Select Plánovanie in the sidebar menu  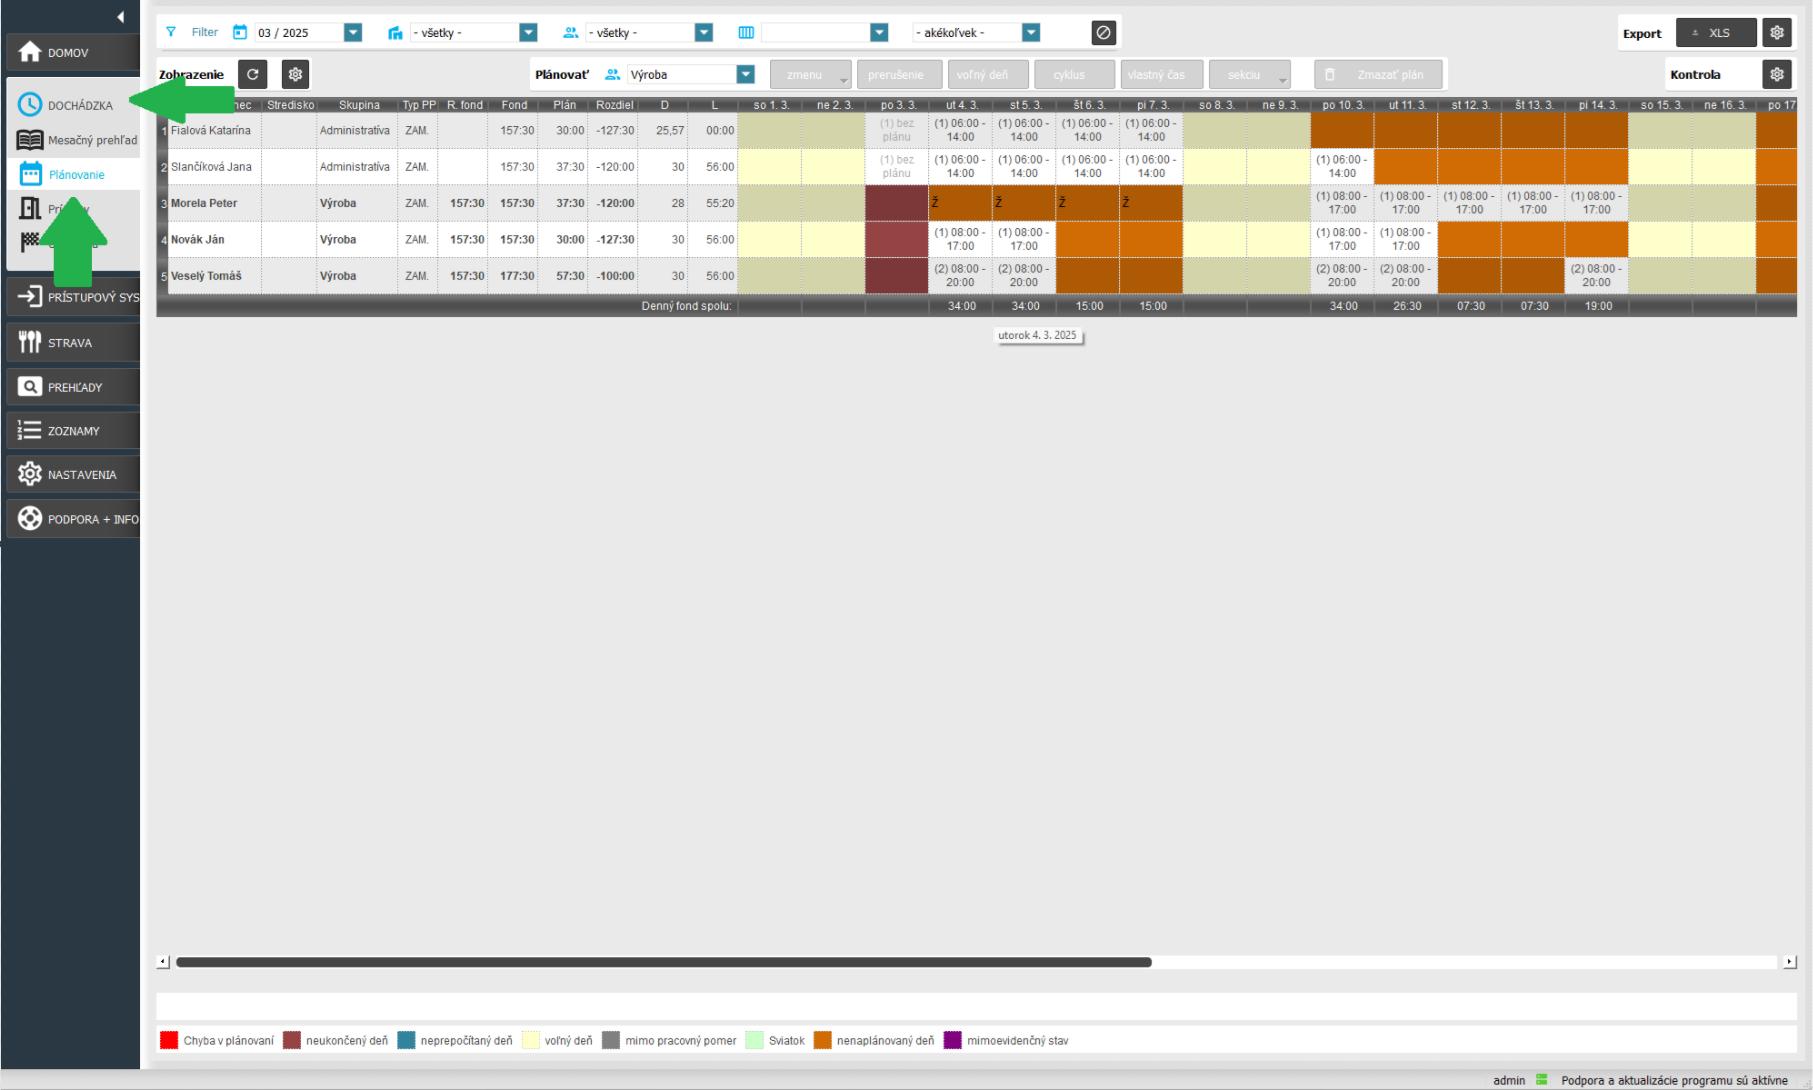pyautogui.click(x=76, y=175)
